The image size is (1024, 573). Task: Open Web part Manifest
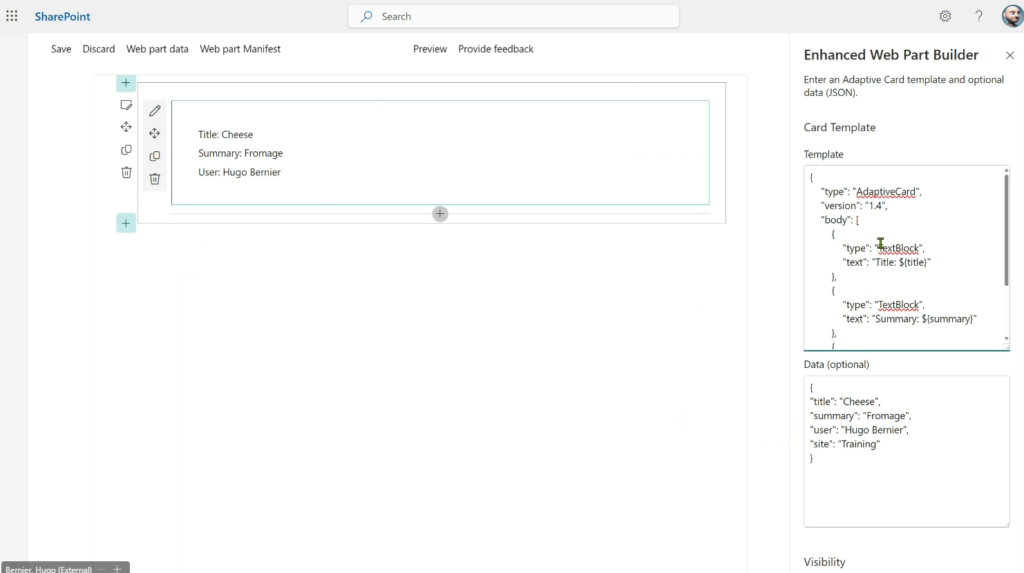[x=240, y=49]
